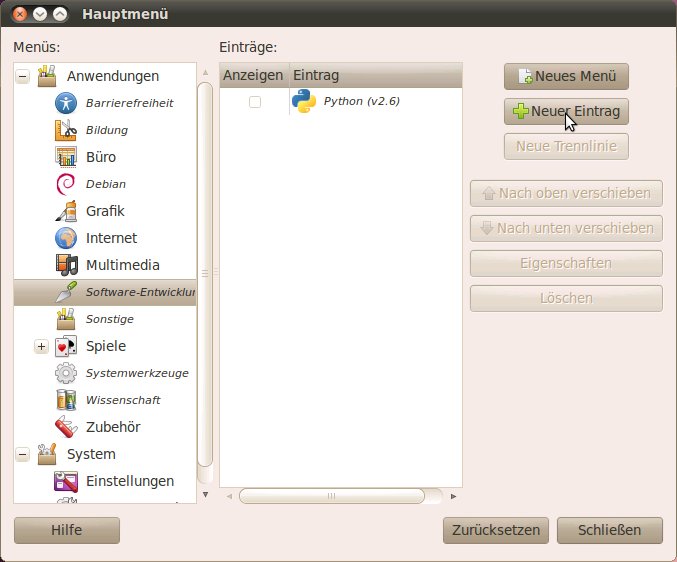Select the Büro category icon
Image resolution: width=677 pixels, height=562 pixels.
click(66, 157)
